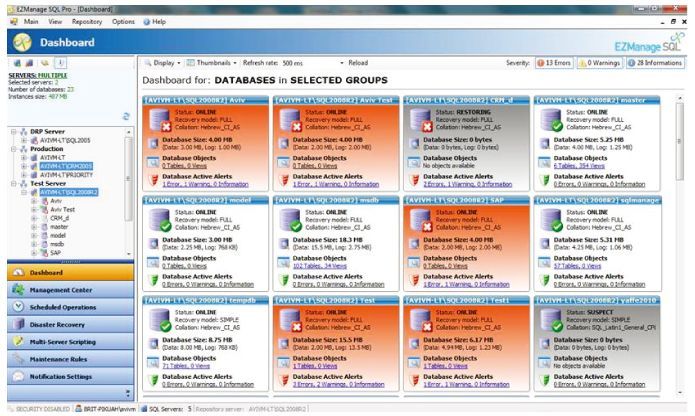Image resolution: width=695 pixels, height=416 pixels.
Task: Open Disaster Recovery from the sidebar
Action: [x=60, y=324]
